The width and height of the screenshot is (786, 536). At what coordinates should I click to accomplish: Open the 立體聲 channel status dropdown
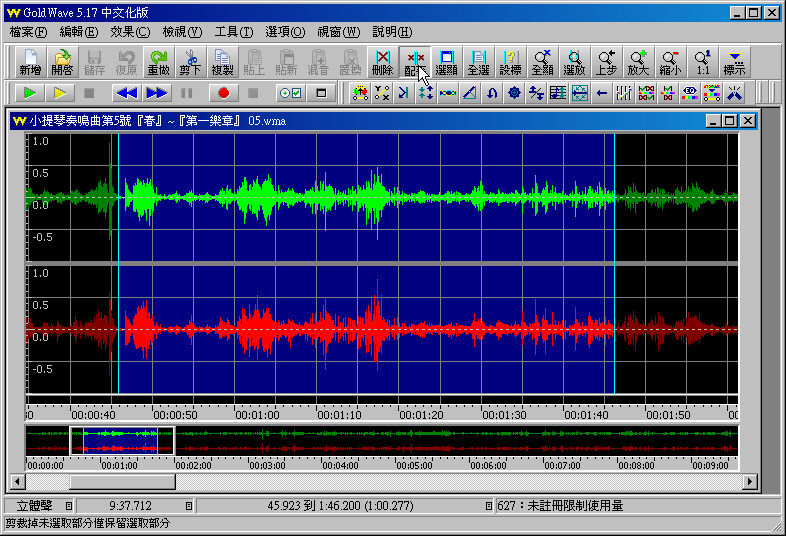tap(68, 506)
